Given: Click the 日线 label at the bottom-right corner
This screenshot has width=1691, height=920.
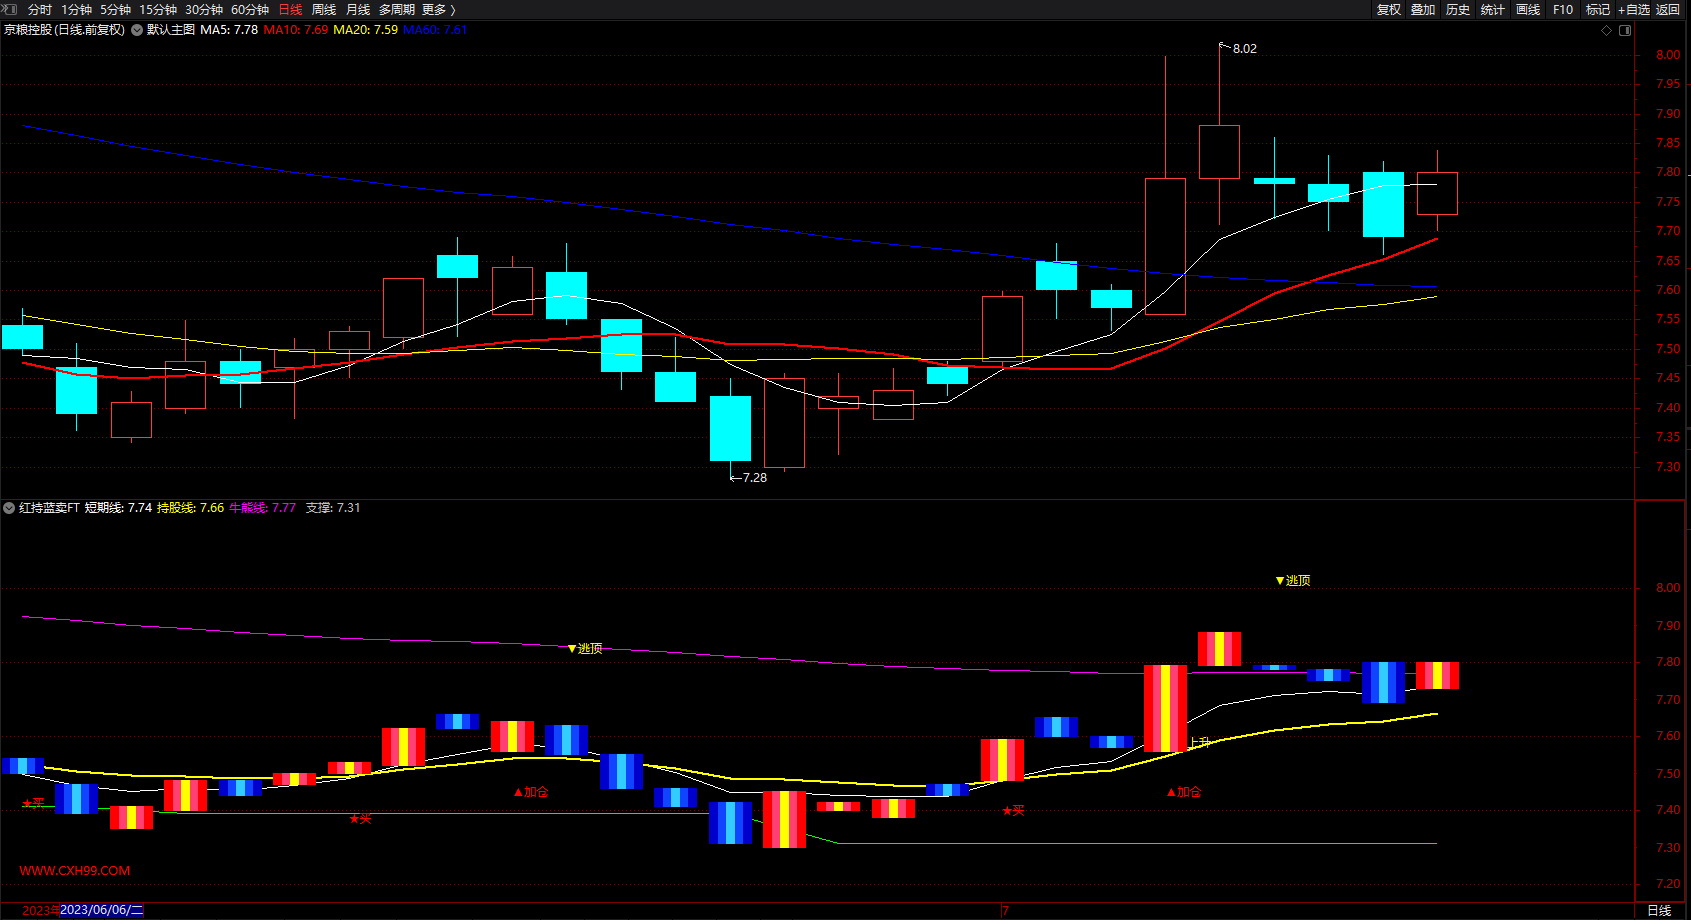Looking at the screenshot, I should (x=1659, y=910).
